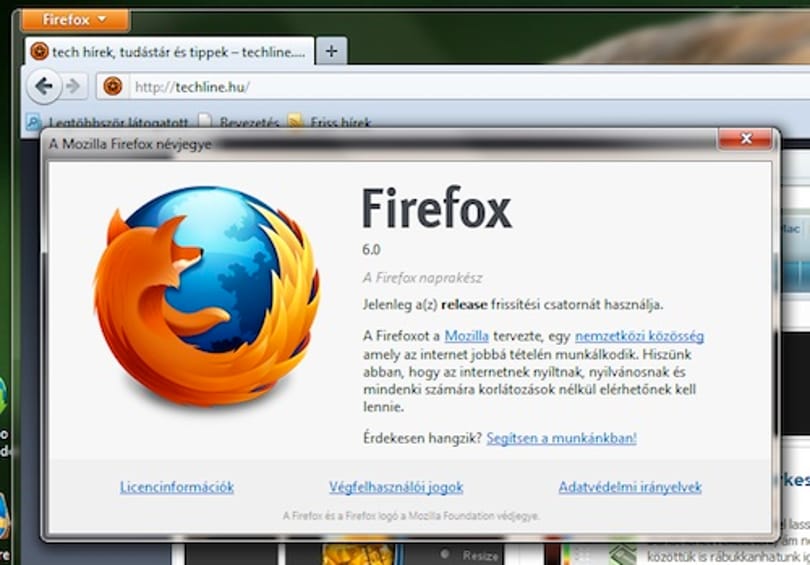Select the techline tech hírek tab
The width and height of the screenshot is (810, 565).
click(169, 52)
